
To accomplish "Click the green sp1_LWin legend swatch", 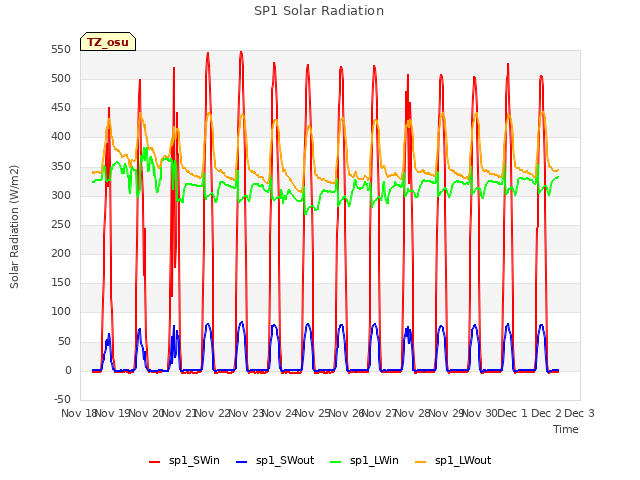I will [x=336, y=461].
